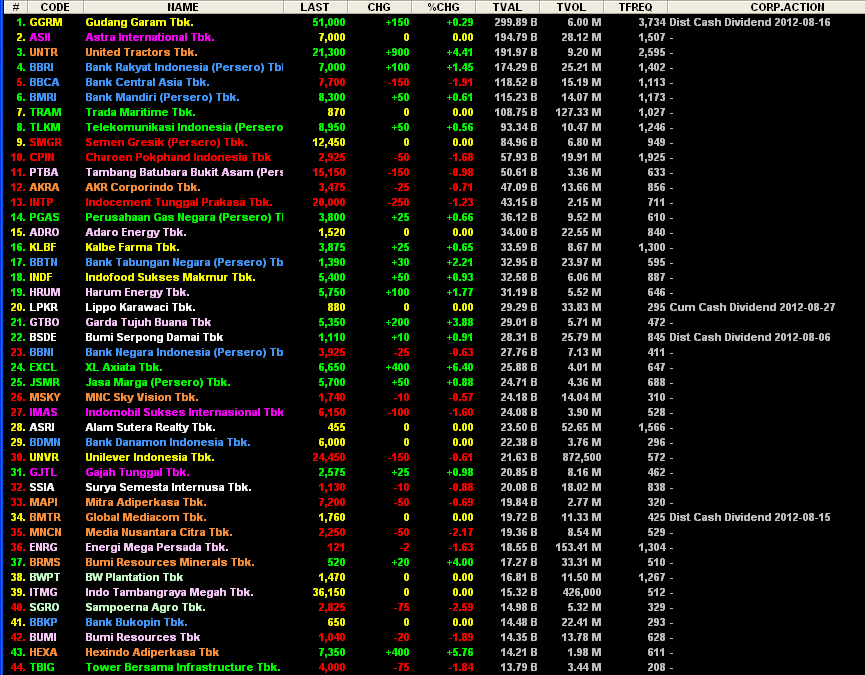Image resolution: width=865 pixels, height=675 pixels.
Task: Click ENRG trade volume 153.41 M
Action: pos(578,547)
